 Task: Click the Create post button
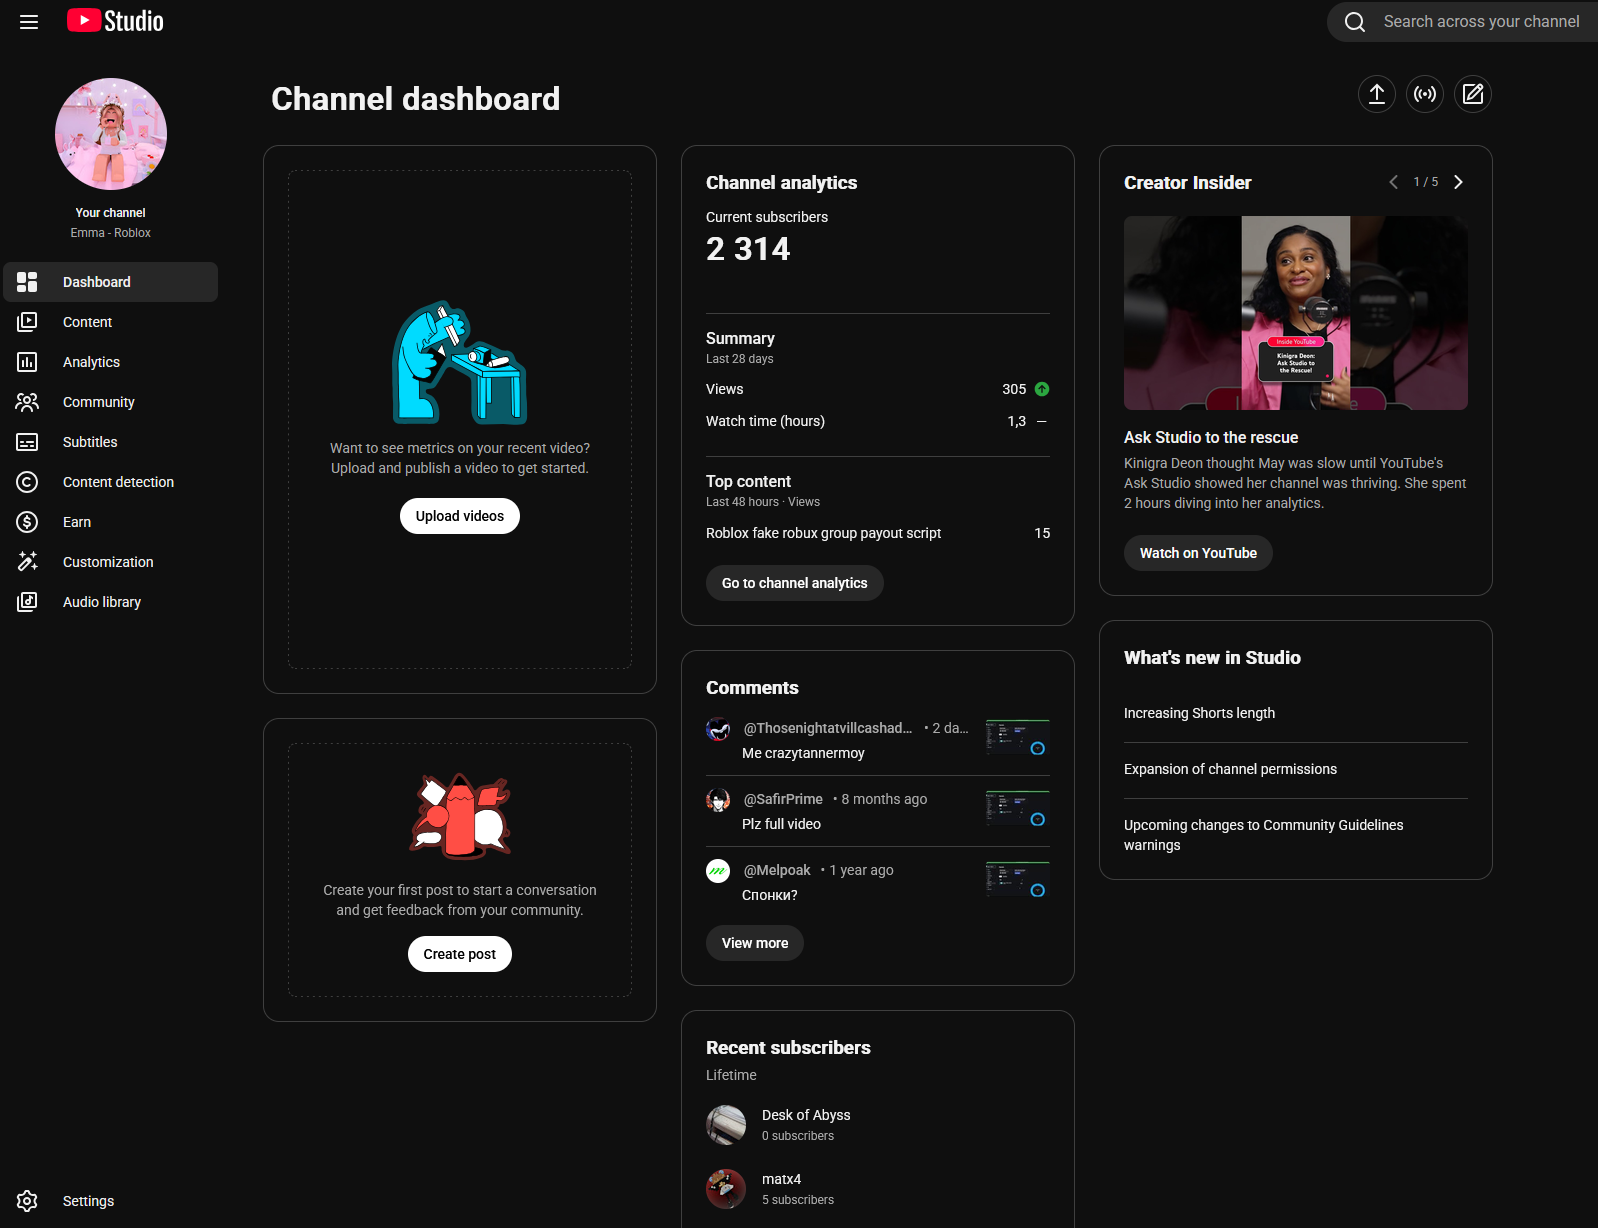(x=460, y=954)
